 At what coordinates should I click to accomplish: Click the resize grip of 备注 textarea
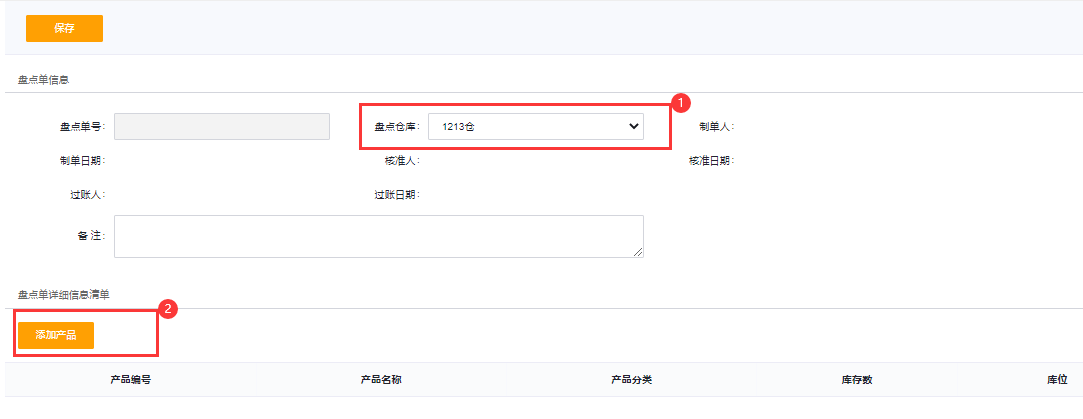638,252
